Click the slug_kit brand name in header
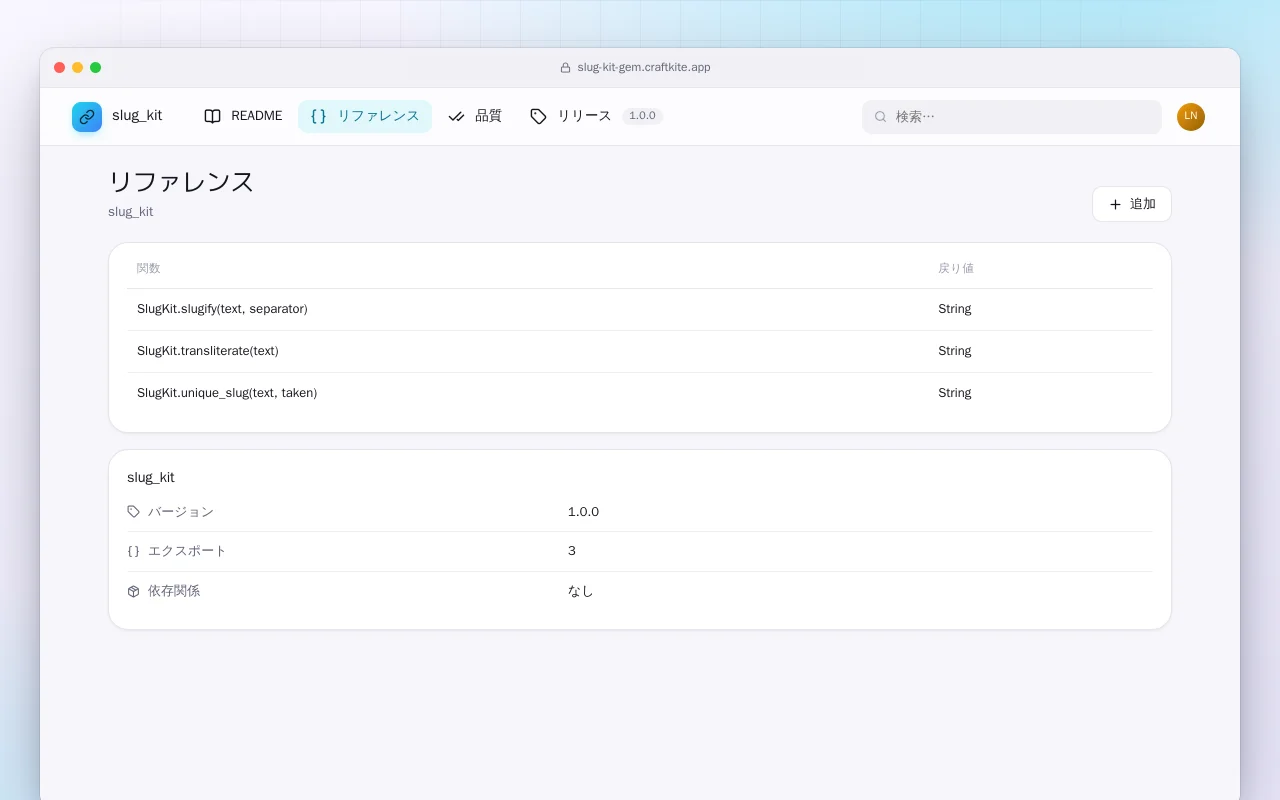 [137, 116]
